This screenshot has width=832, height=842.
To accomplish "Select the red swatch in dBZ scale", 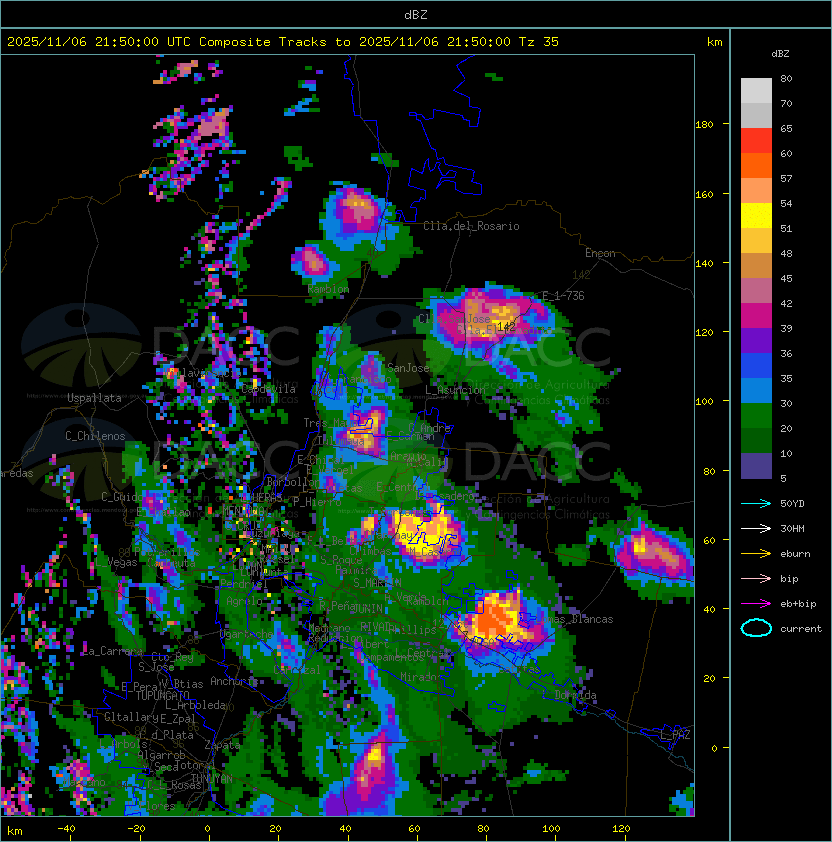I will point(756,141).
